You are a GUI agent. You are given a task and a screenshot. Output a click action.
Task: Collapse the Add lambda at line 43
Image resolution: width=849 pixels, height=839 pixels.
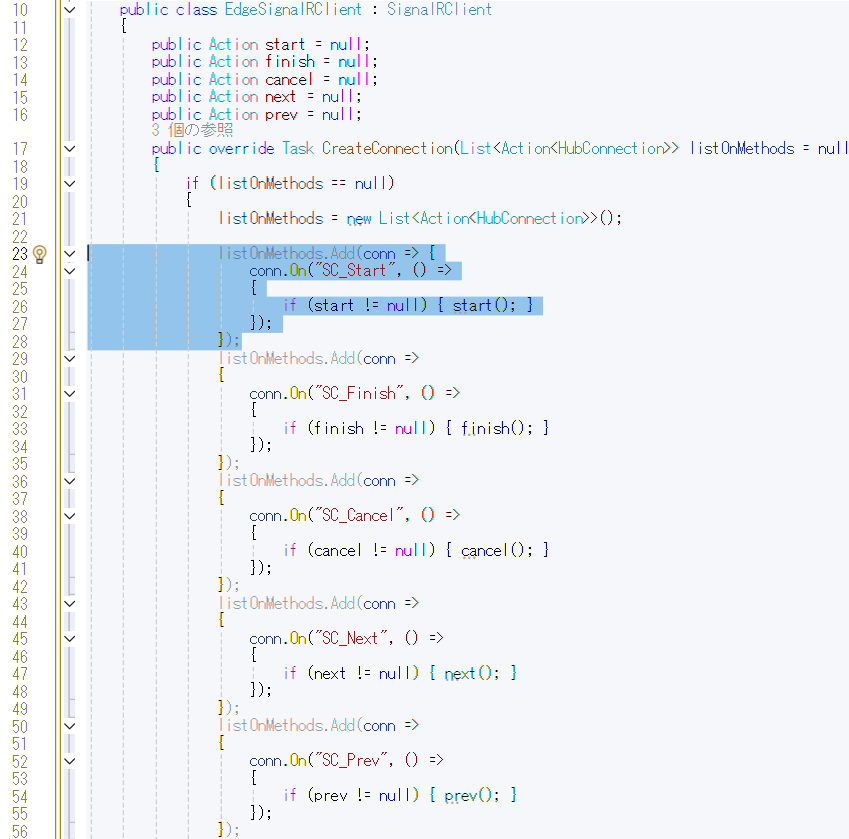pos(70,604)
